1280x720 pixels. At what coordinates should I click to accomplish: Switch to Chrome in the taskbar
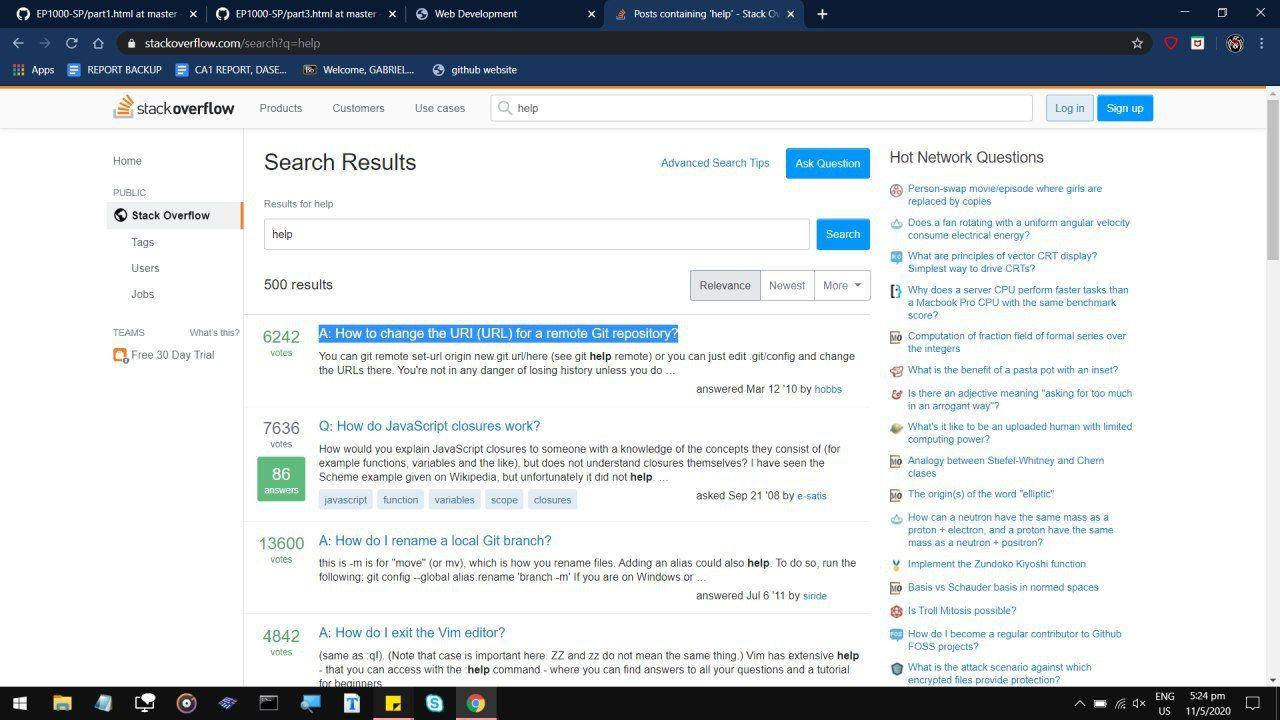pos(476,703)
